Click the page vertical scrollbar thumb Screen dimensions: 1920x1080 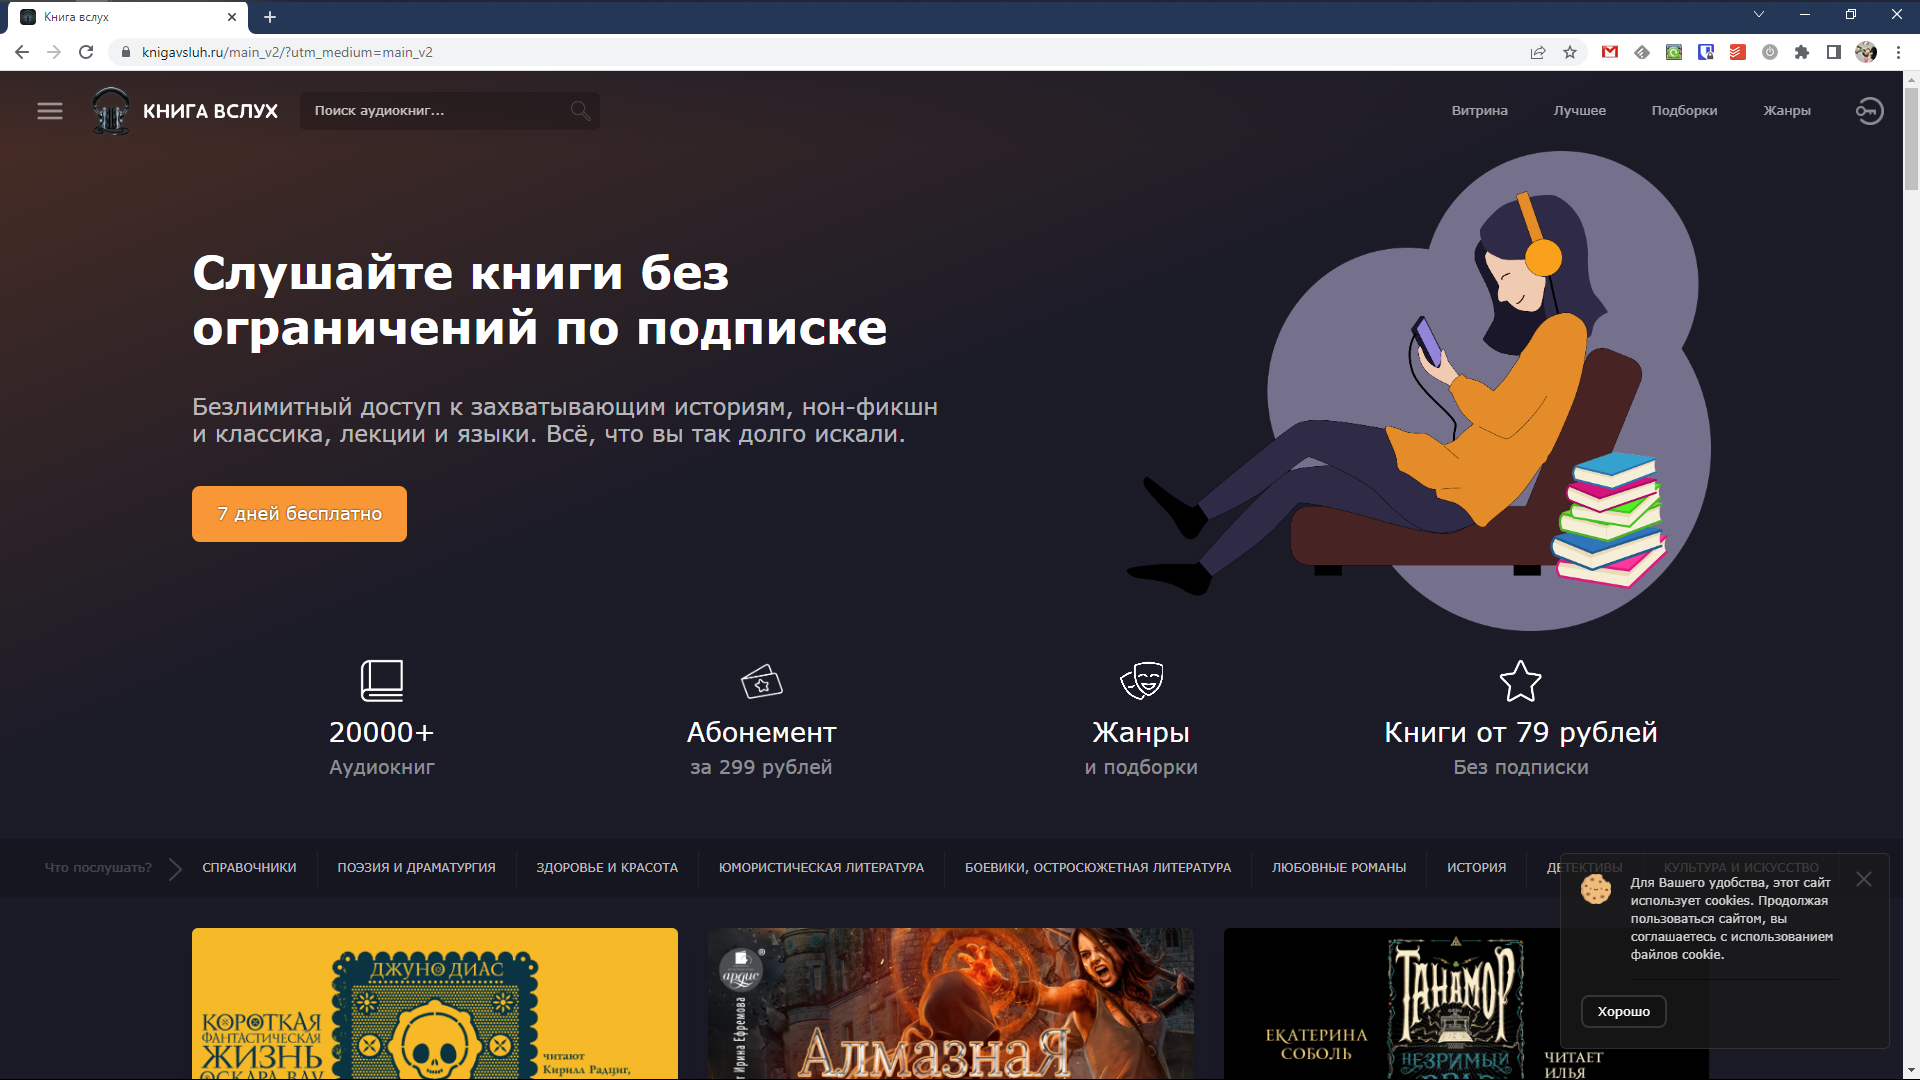click(1911, 140)
